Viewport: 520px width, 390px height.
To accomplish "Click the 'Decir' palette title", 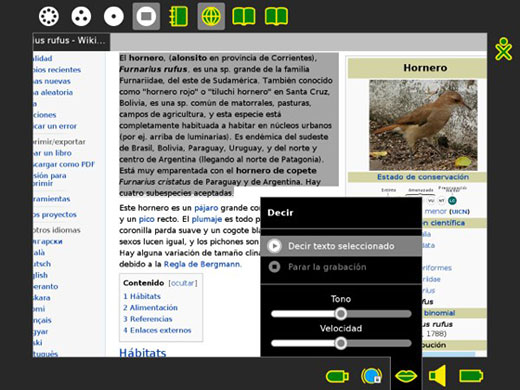I will tap(280, 213).
